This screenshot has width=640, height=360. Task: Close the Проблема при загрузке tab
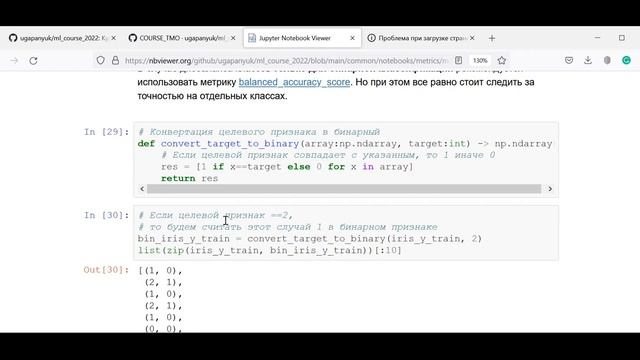(472, 38)
